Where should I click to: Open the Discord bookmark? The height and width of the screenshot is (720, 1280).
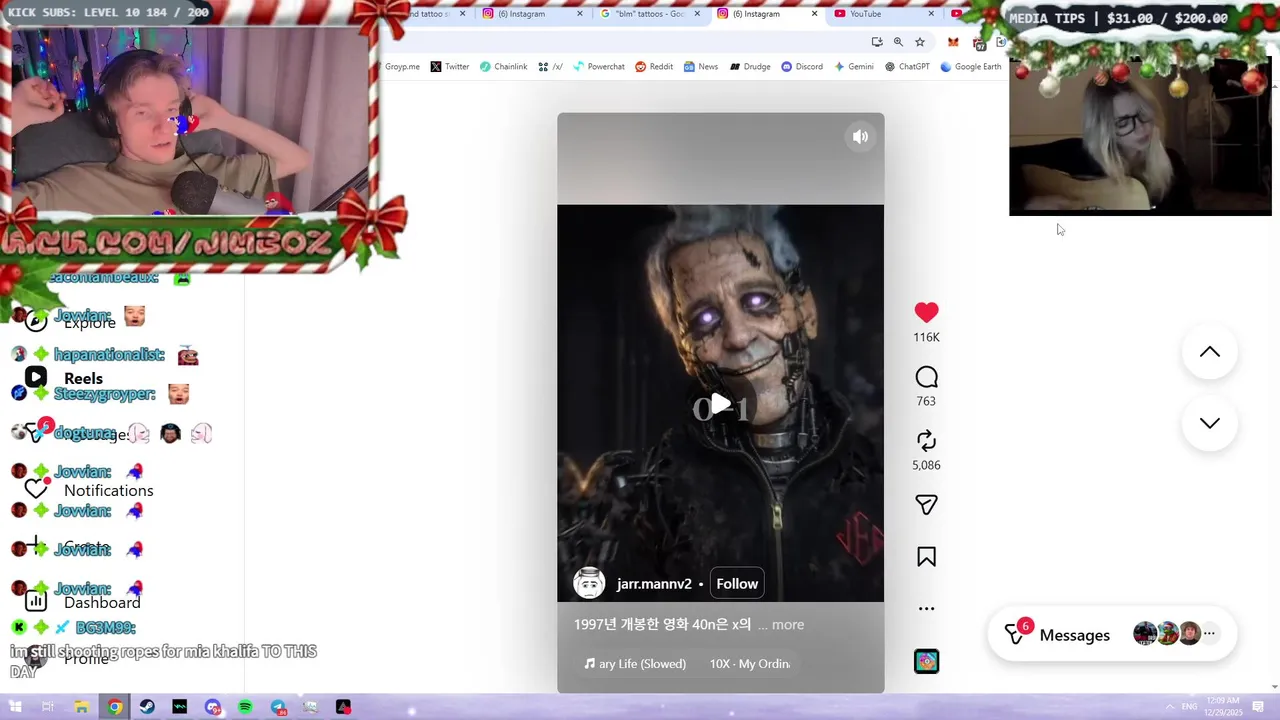point(802,67)
